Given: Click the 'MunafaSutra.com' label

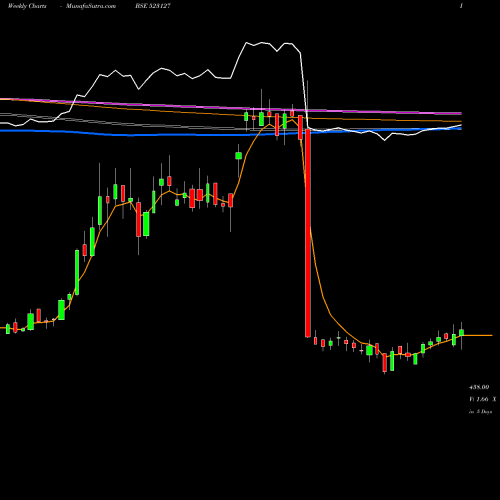Looking at the screenshot, I should pos(91,6).
